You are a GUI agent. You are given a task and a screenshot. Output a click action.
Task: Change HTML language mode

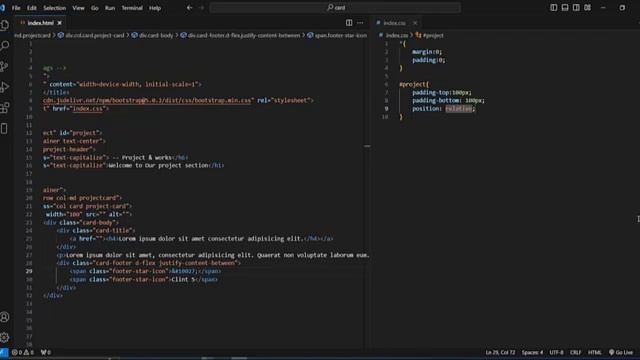click(595, 352)
